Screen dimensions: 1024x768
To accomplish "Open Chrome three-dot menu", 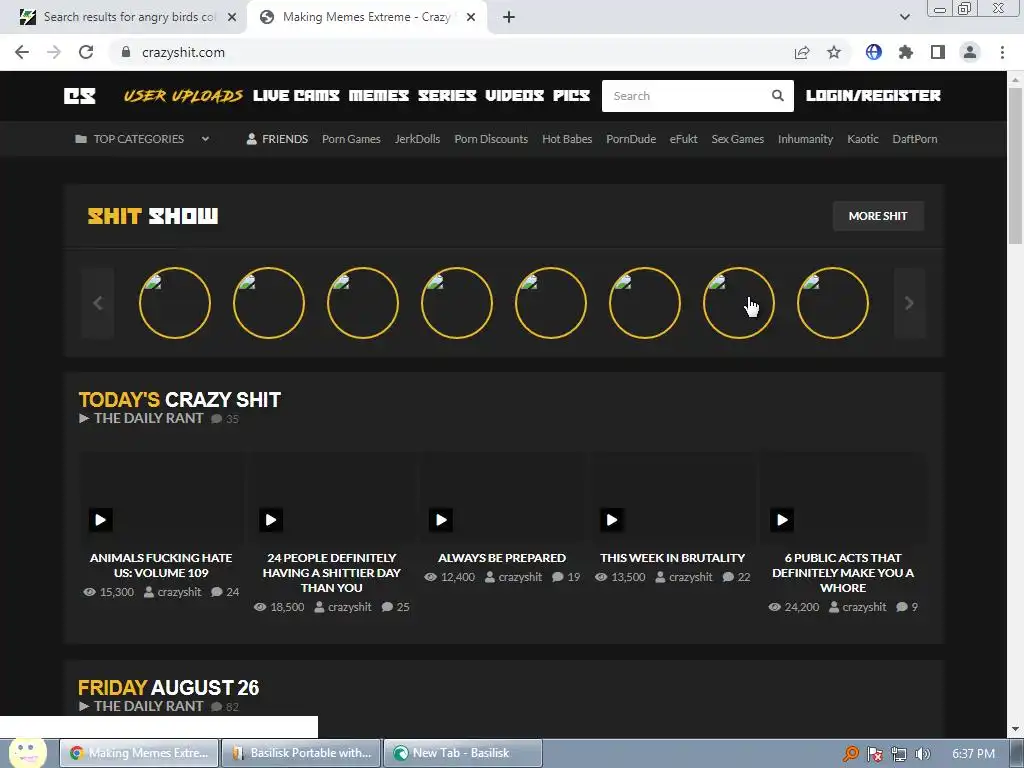I will pyautogui.click(x=1002, y=52).
